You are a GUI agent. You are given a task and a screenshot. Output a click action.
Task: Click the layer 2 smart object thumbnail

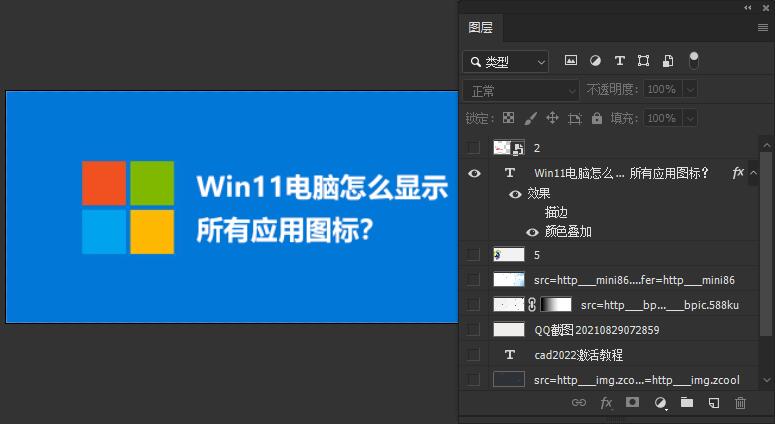509,147
